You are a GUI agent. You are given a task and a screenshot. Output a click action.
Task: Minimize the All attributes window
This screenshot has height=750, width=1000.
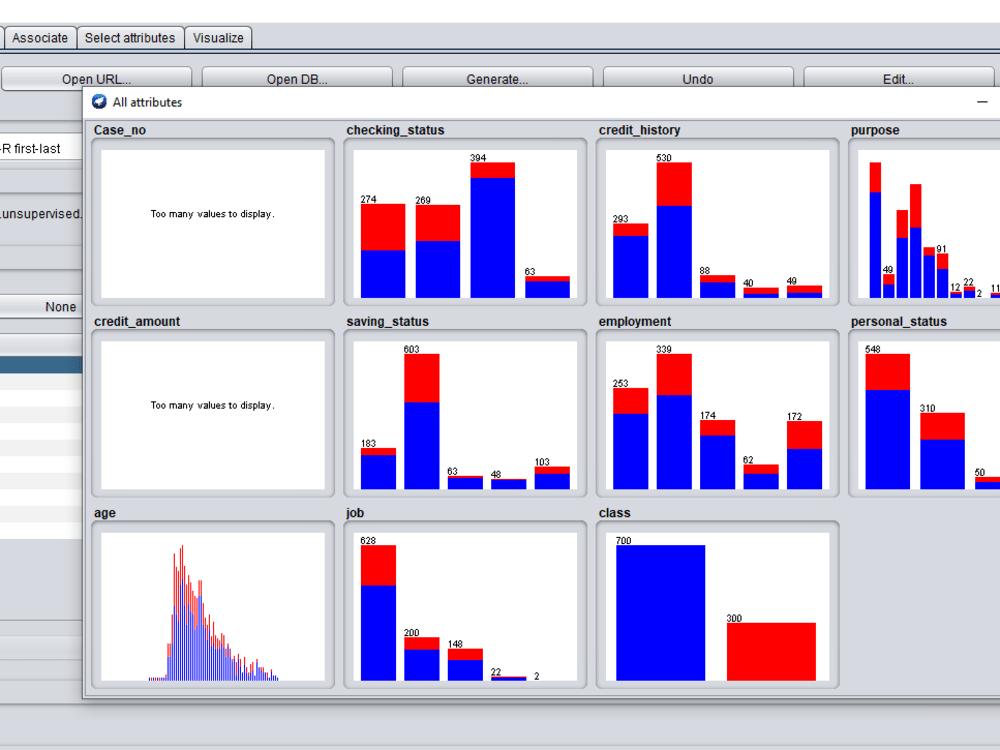pyautogui.click(x=982, y=102)
